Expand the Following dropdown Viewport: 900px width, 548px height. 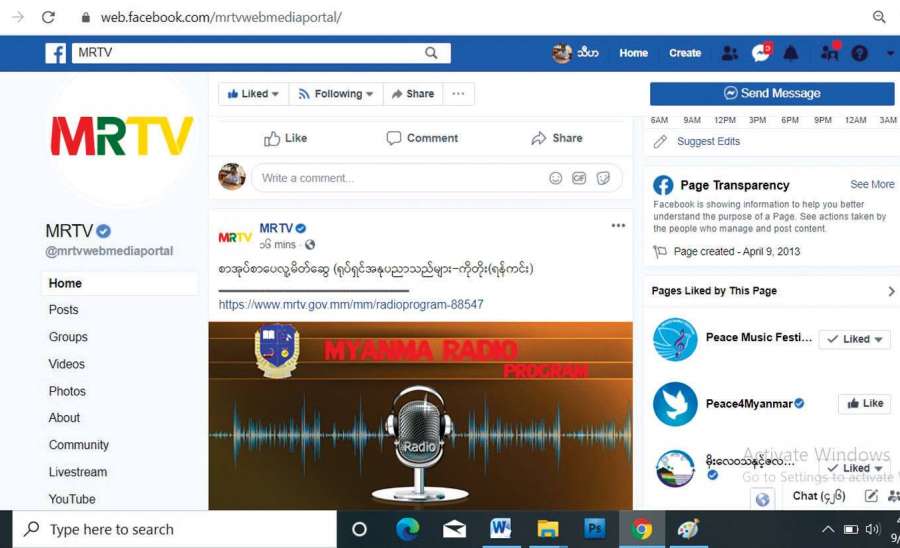pyautogui.click(x=335, y=94)
